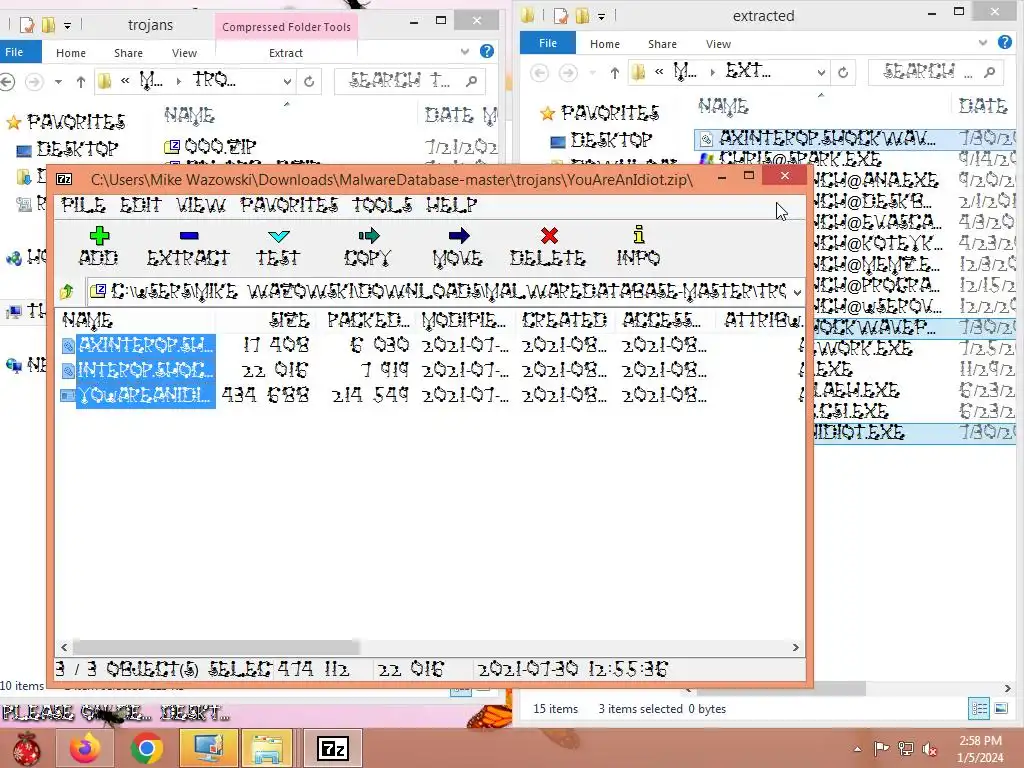
Task: Go up a folder in extracted window
Action: (x=615, y=72)
